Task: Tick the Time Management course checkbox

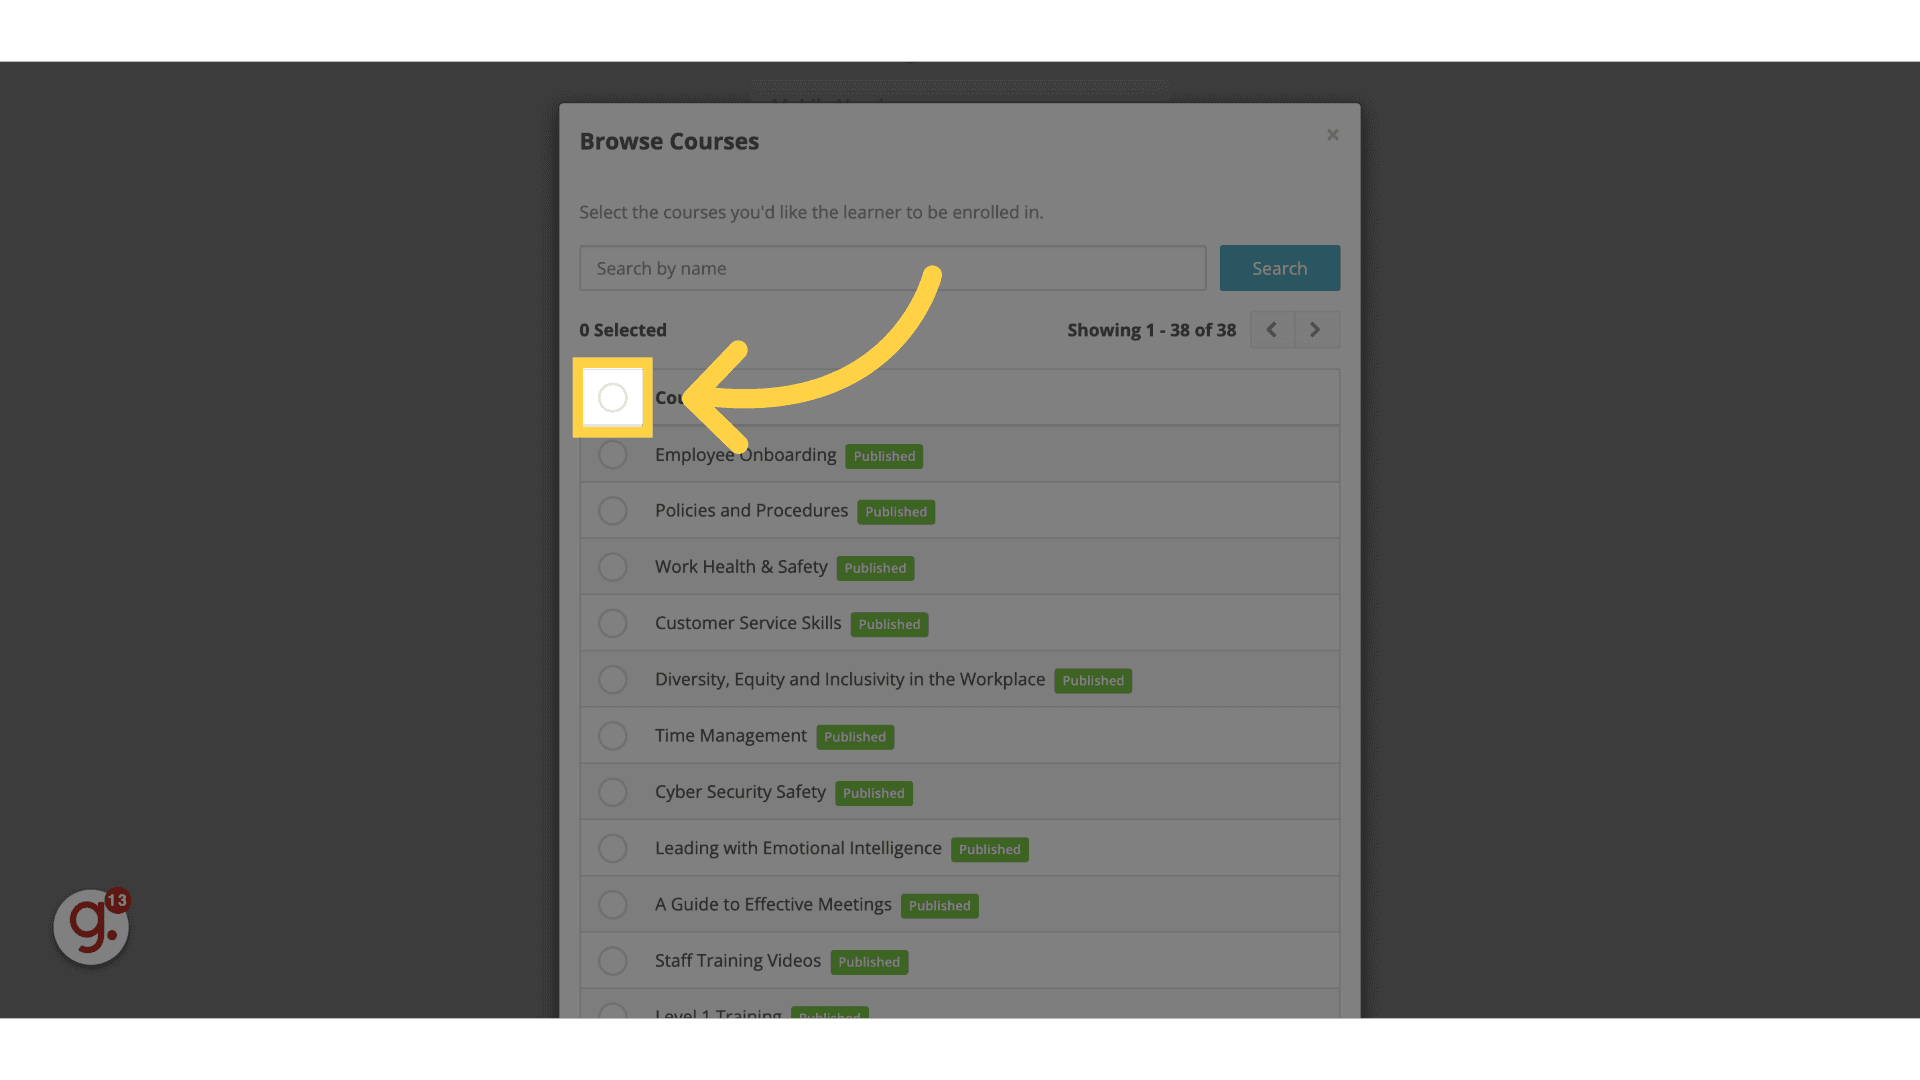Action: [613, 736]
